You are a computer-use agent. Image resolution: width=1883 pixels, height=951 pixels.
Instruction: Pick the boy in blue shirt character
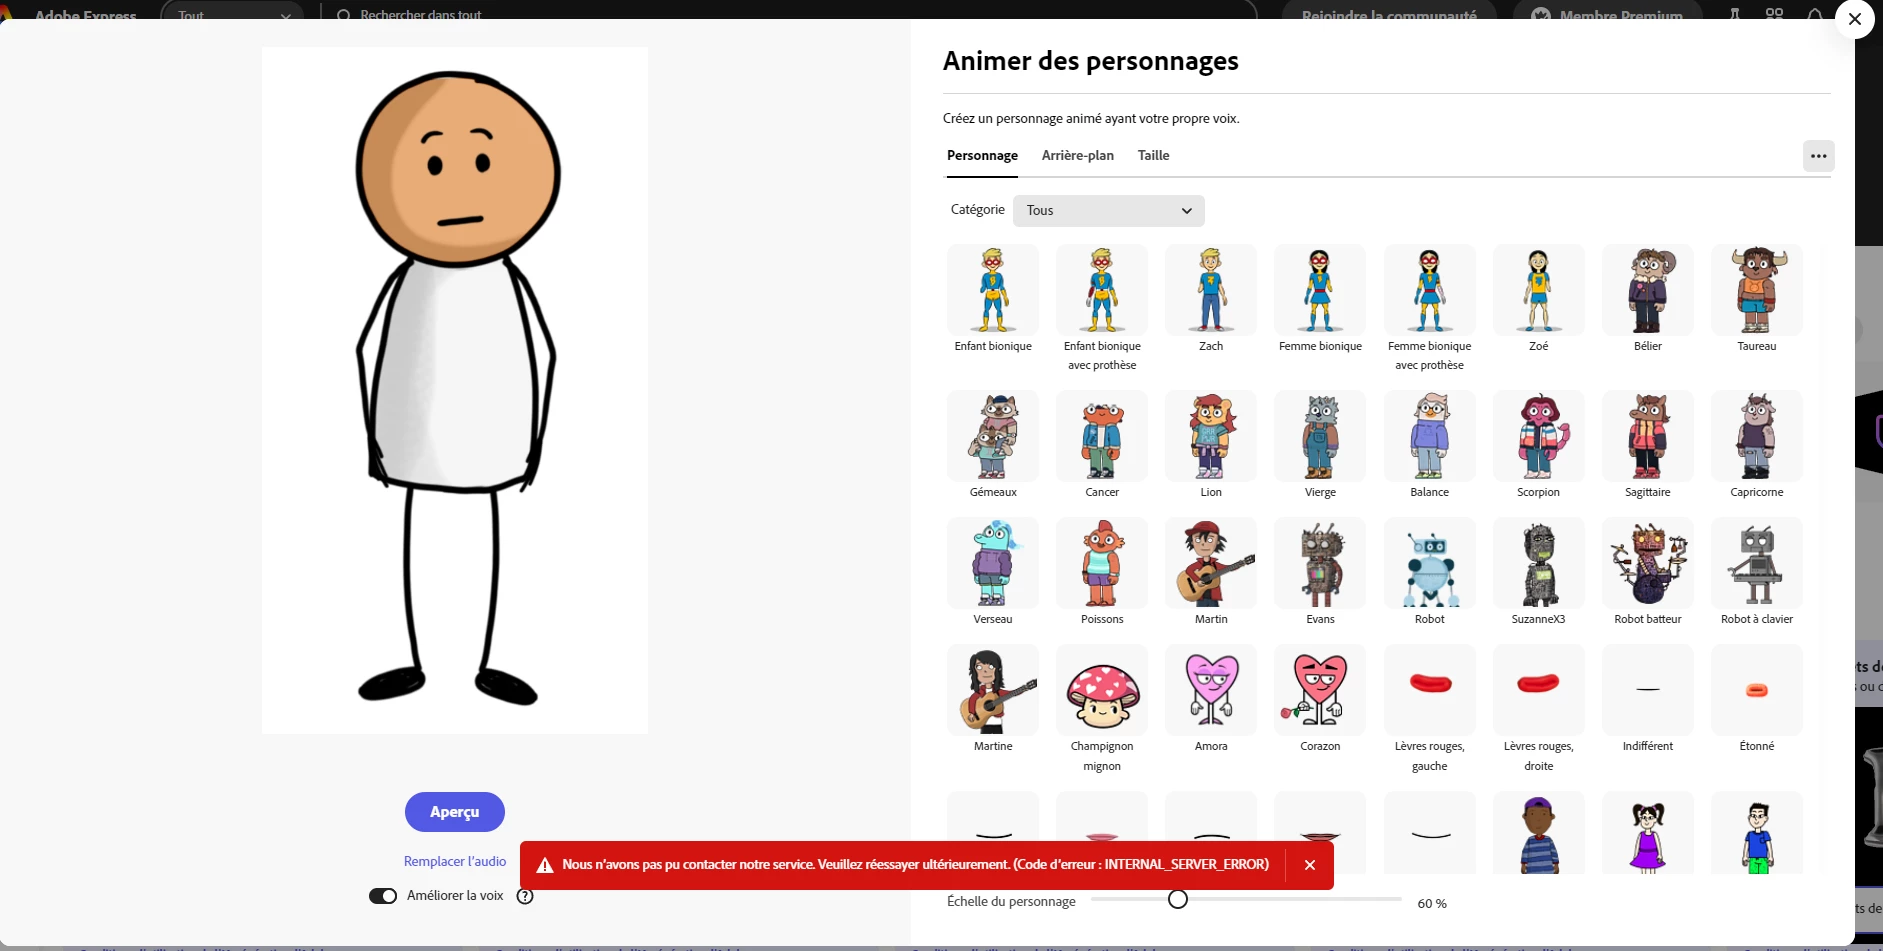pyautogui.click(x=1757, y=833)
